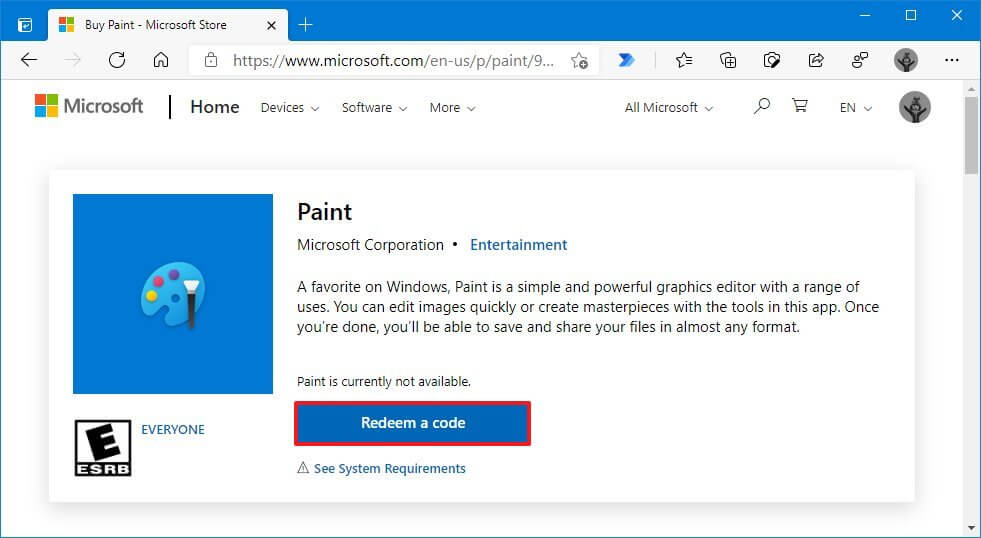Expand the More menu
Viewport: 981px width, 538px height.
[452, 108]
